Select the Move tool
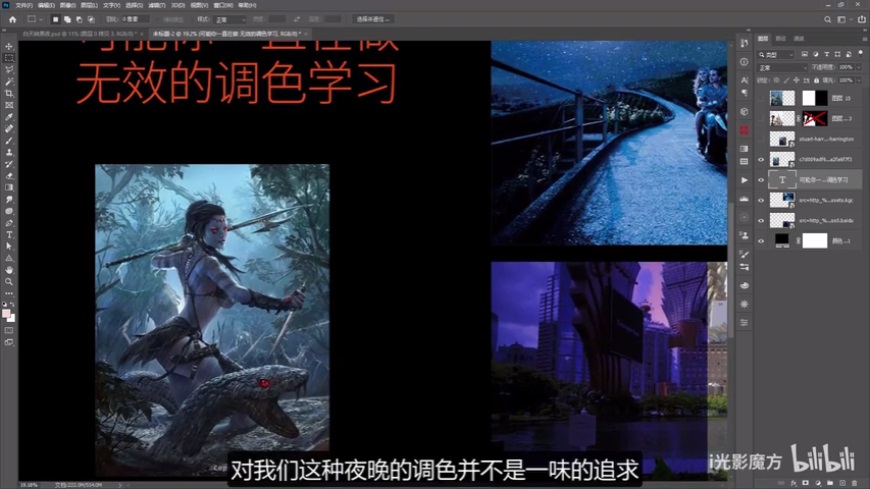The image size is (870, 489). coord(9,46)
